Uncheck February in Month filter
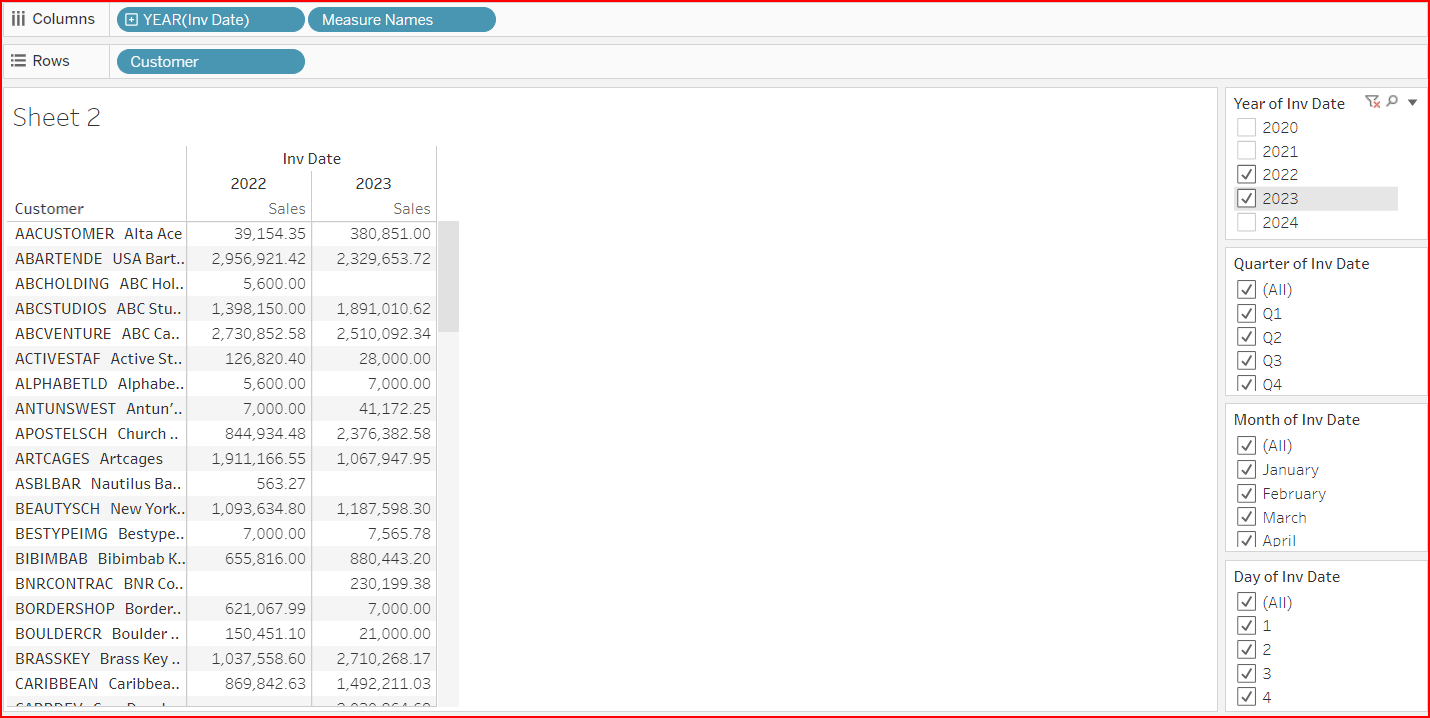The image size is (1430, 718). click(x=1246, y=494)
